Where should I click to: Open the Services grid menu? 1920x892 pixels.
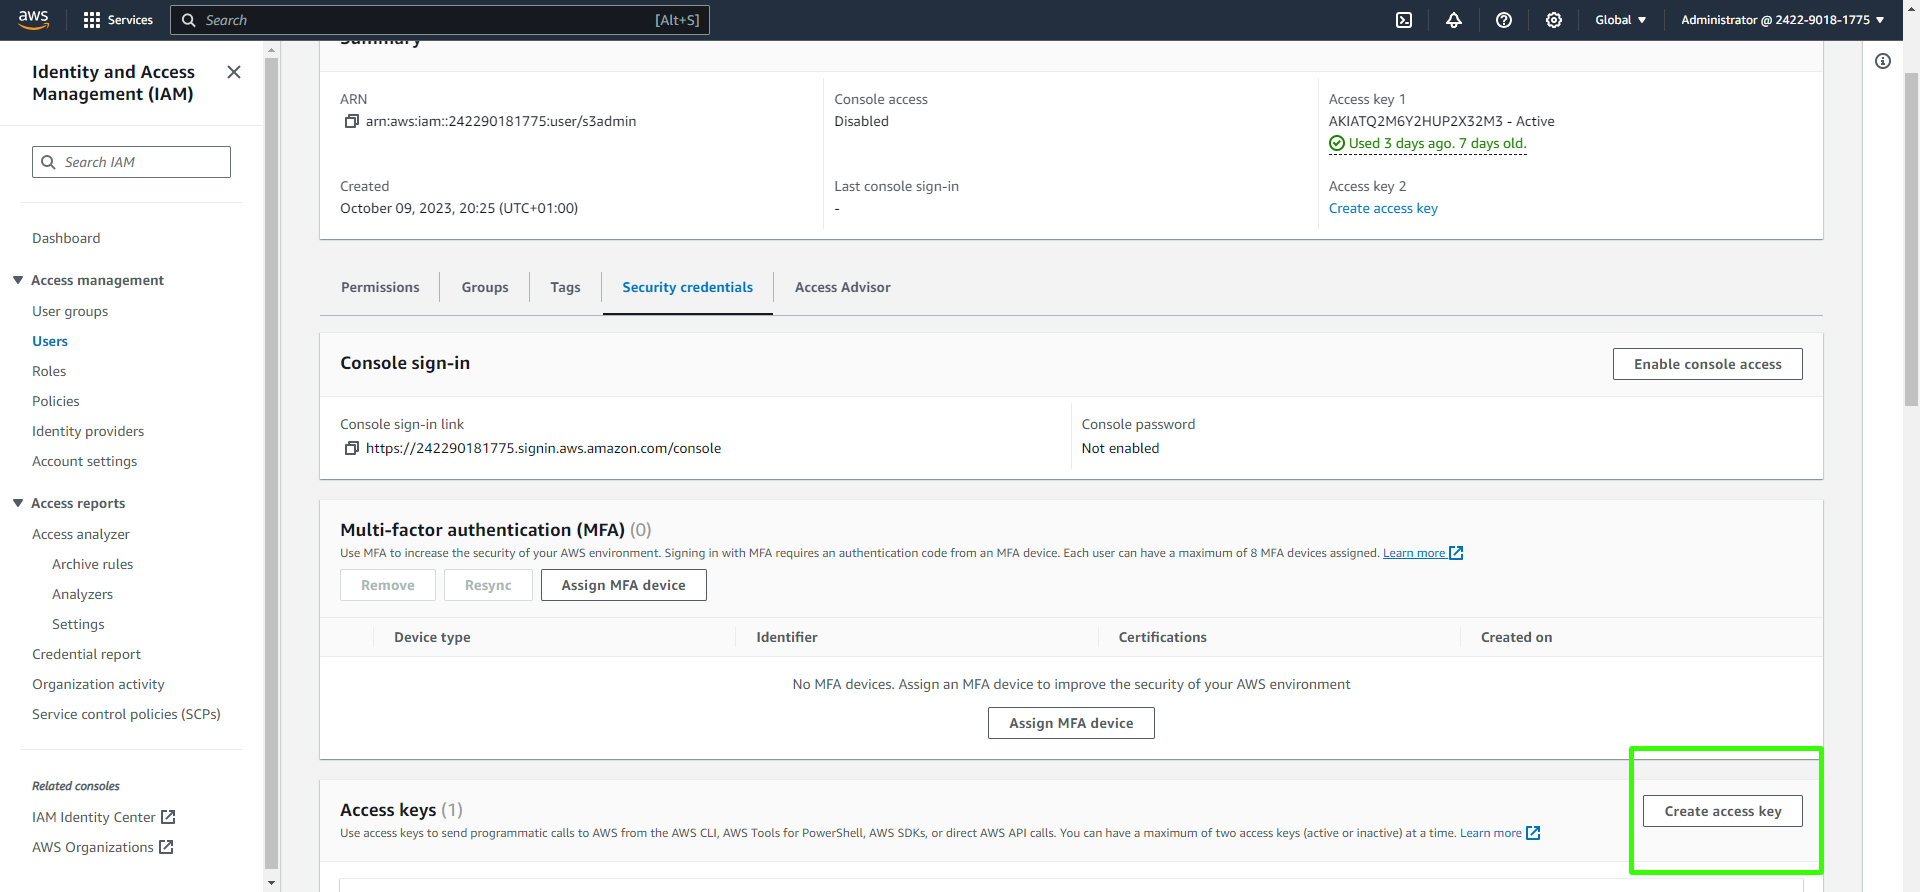coord(118,20)
